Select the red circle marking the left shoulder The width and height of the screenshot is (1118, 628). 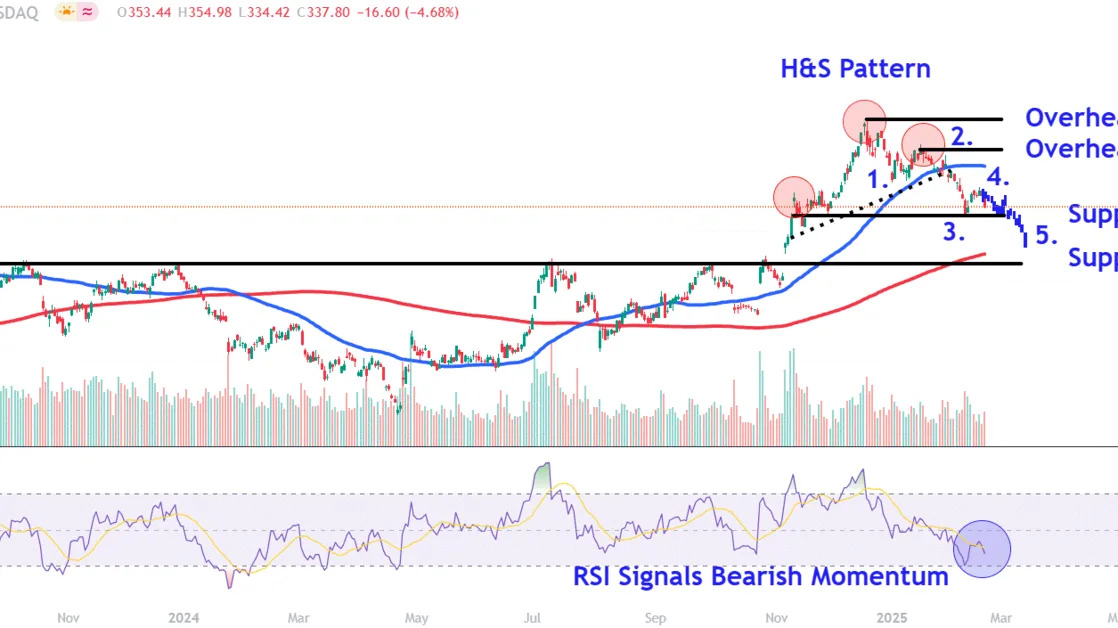click(x=794, y=197)
